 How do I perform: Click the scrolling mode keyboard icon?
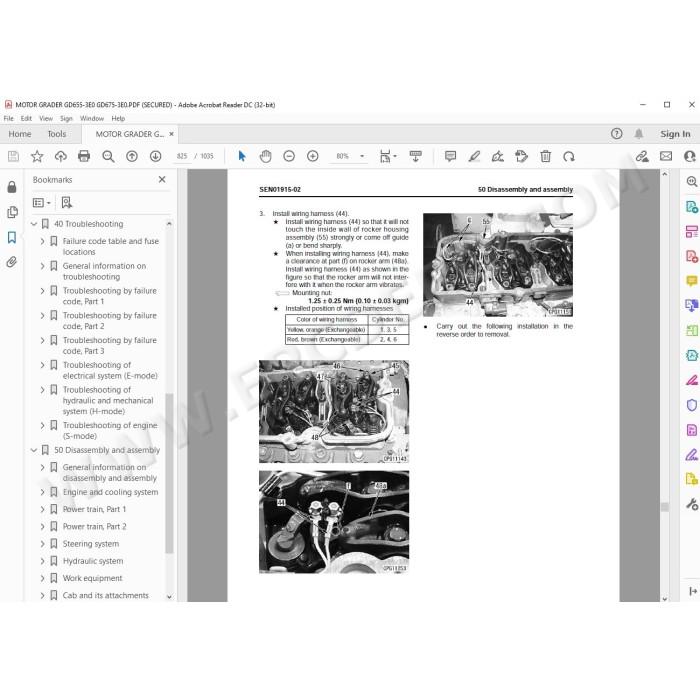[x=416, y=156]
